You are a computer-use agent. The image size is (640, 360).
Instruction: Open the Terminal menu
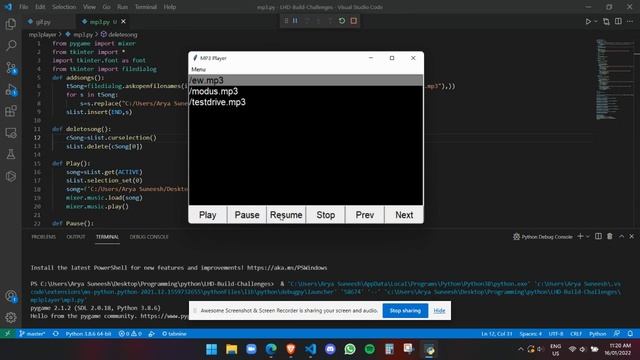click(x=146, y=7)
